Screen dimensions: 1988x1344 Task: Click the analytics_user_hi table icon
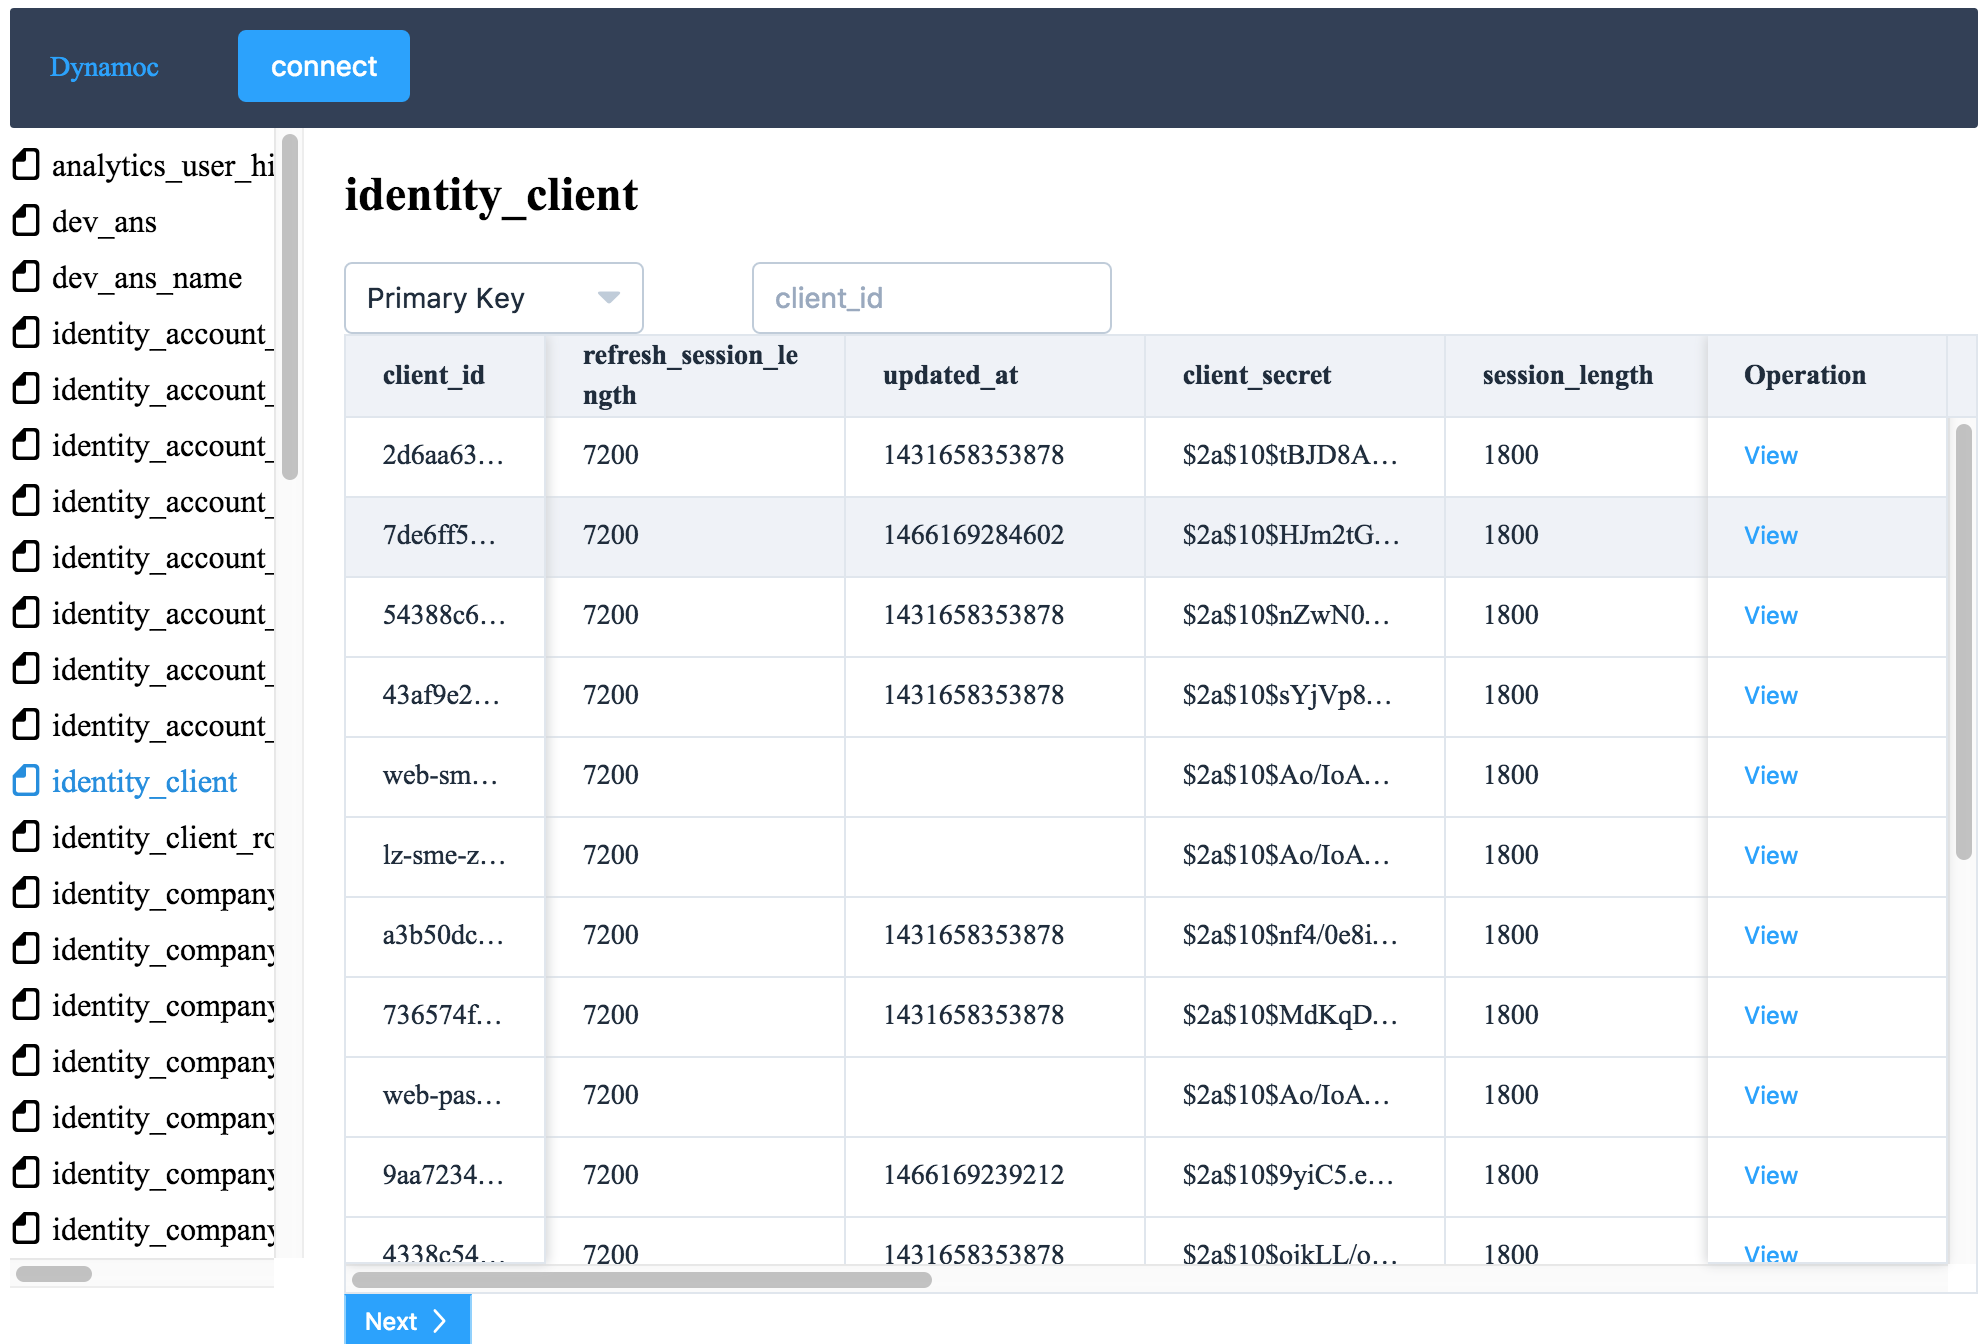(x=27, y=164)
